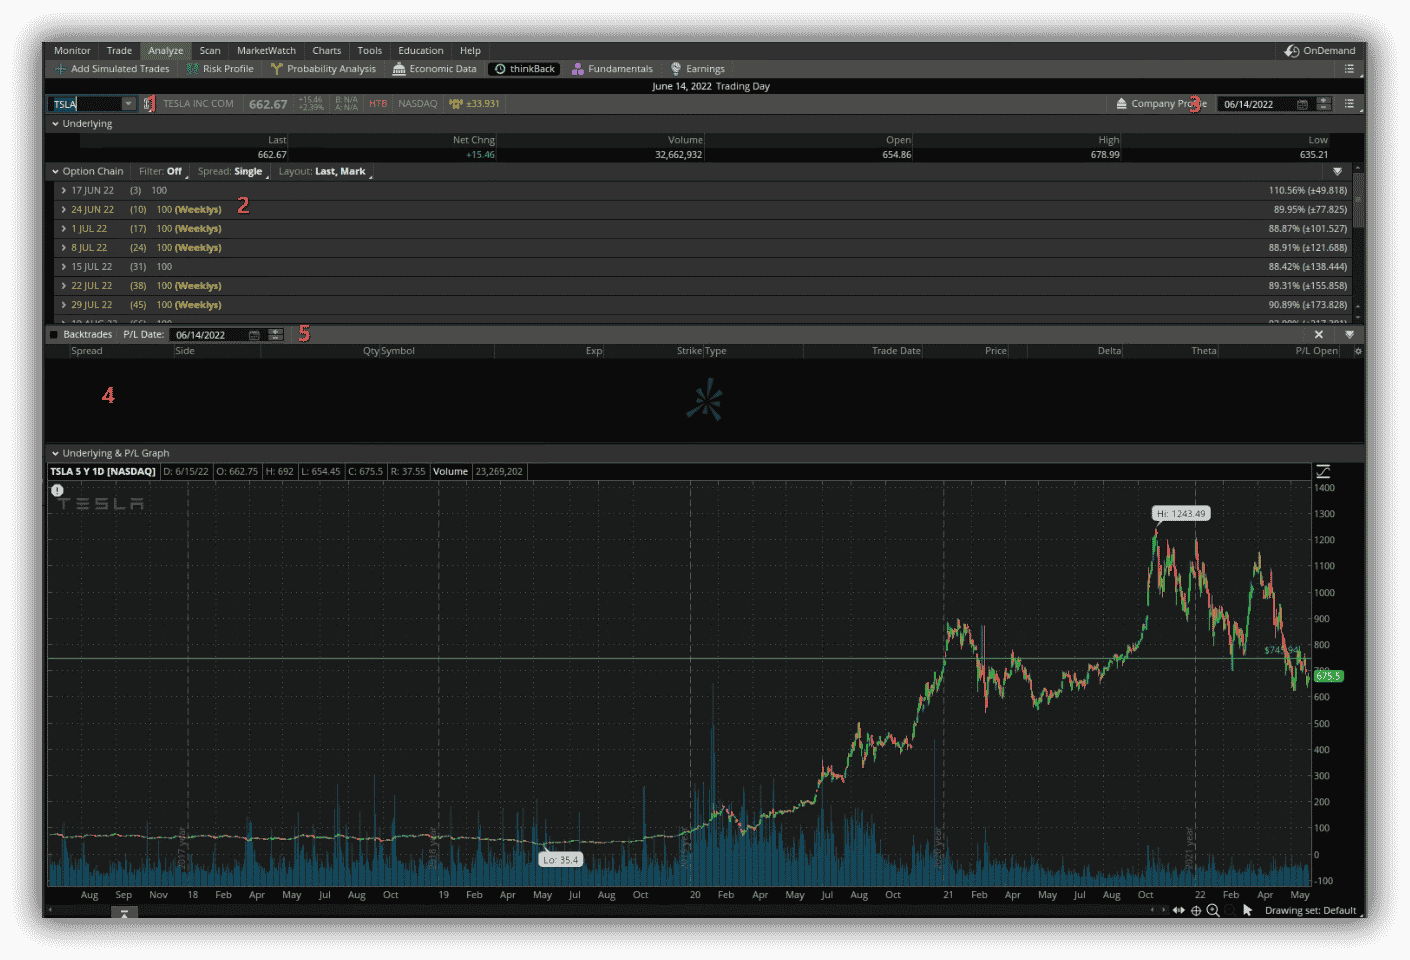The height and width of the screenshot is (960, 1410).
Task: Open the Layout: Last, Mark dropdown
Action: point(324,172)
